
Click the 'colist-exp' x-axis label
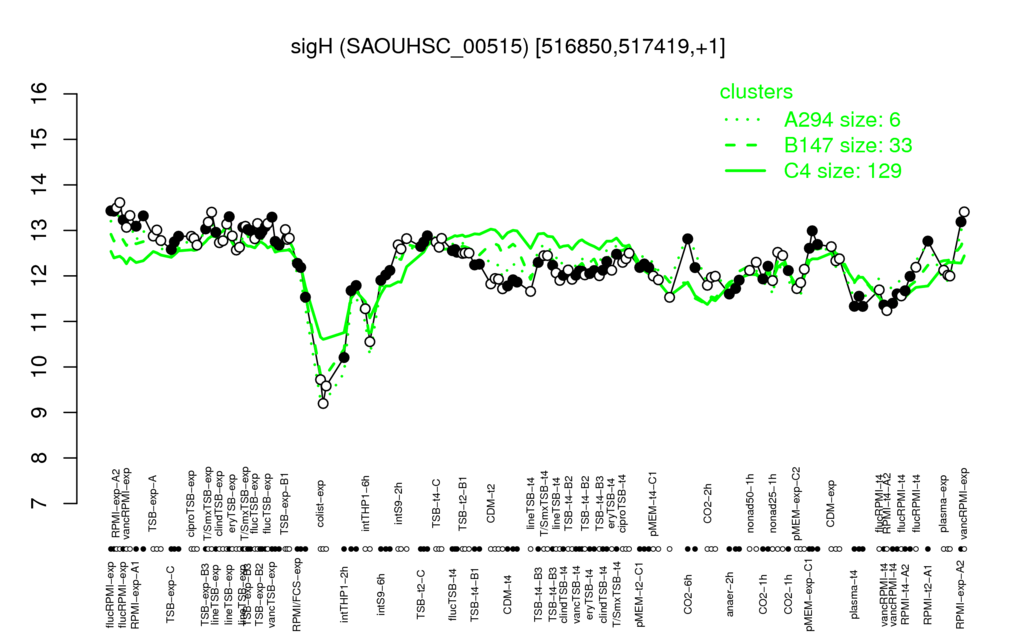tap(321, 503)
